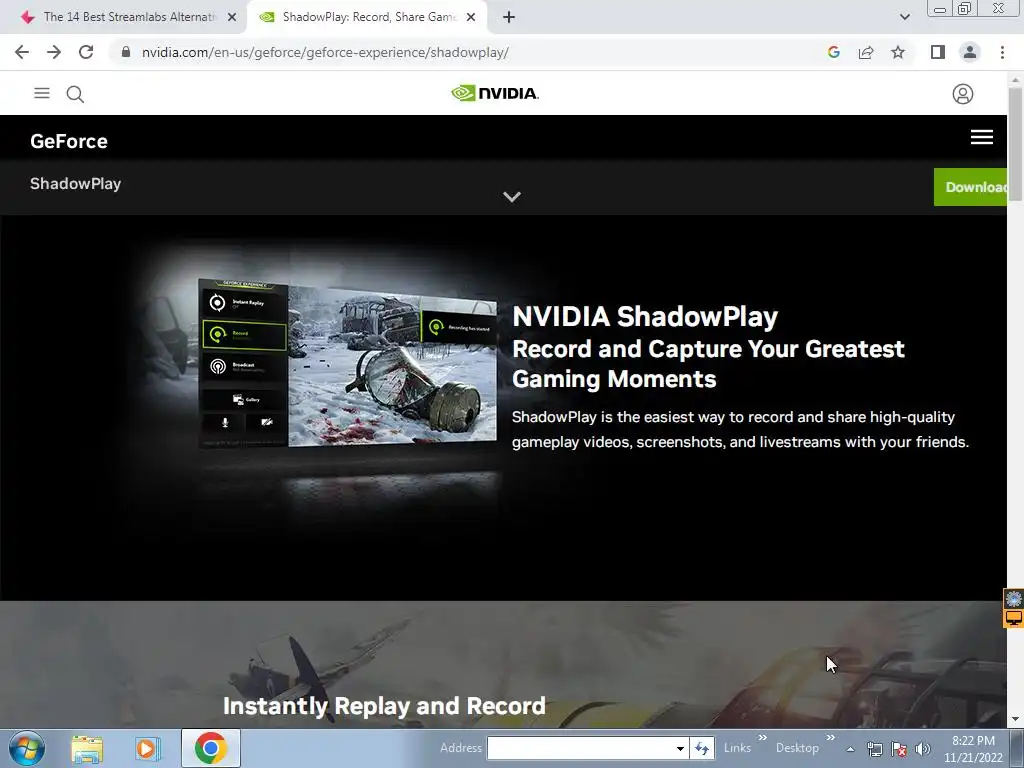Click the scrollbar down arrow
This screenshot has width=1024, height=768.
click(x=1015, y=719)
